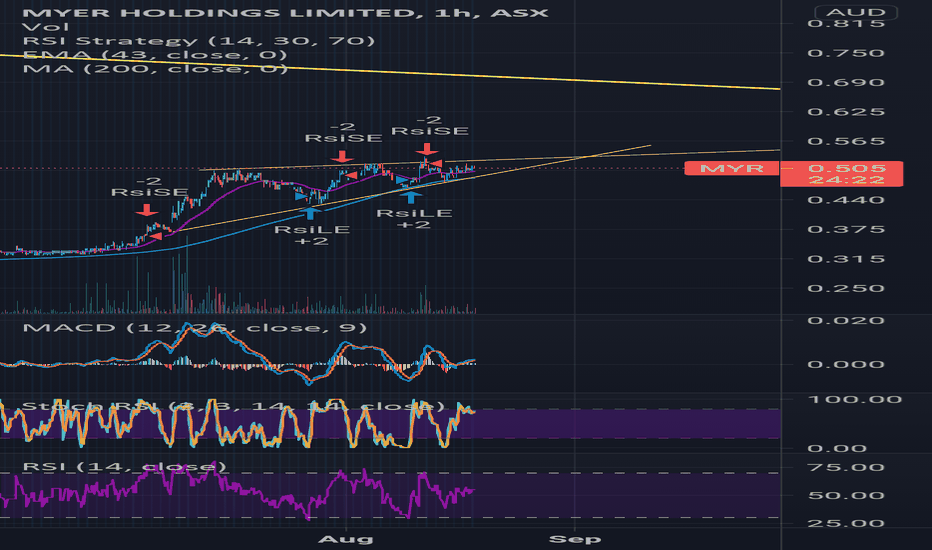Screen dimensions: 932x550
Task: Click the 25.00 RSI axis label
Action: tap(846, 523)
